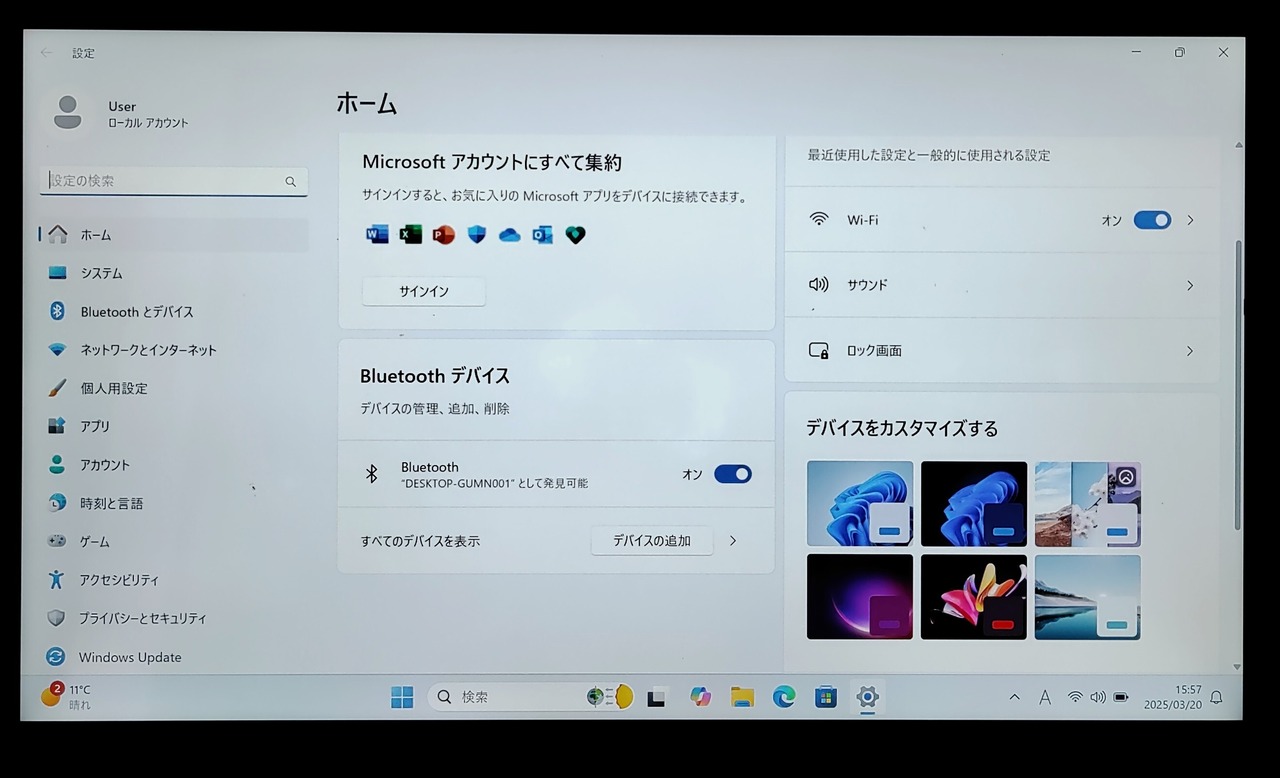Click the サインイン button
This screenshot has height=778, width=1280.
coord(424,291)
